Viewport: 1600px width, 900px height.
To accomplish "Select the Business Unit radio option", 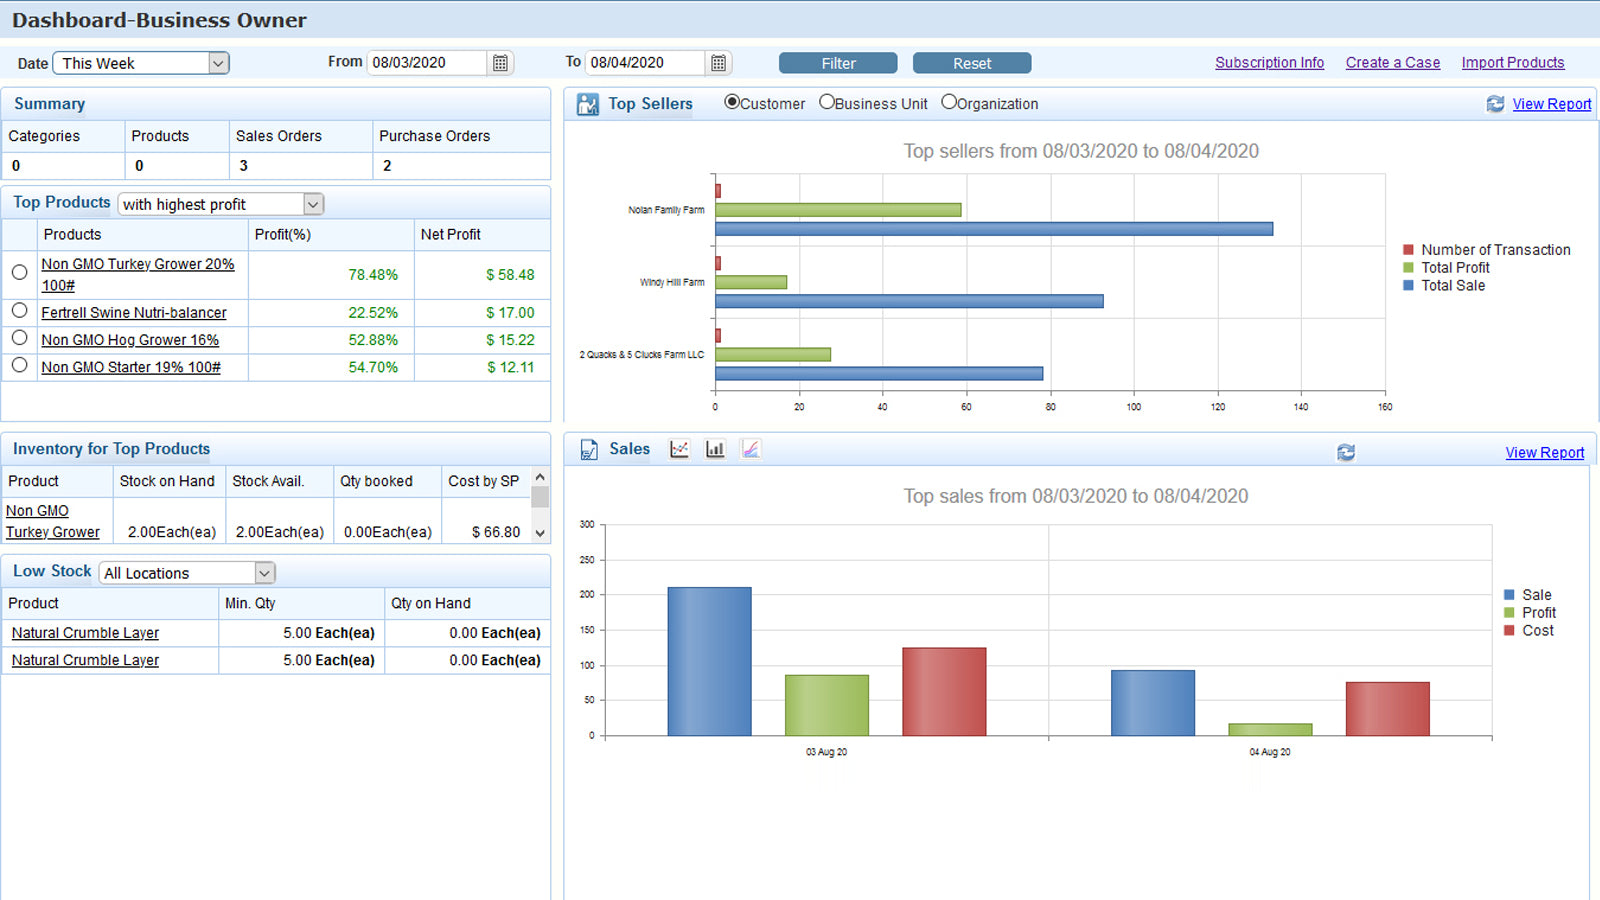I will pyautogui.click(x=827, y=102).
